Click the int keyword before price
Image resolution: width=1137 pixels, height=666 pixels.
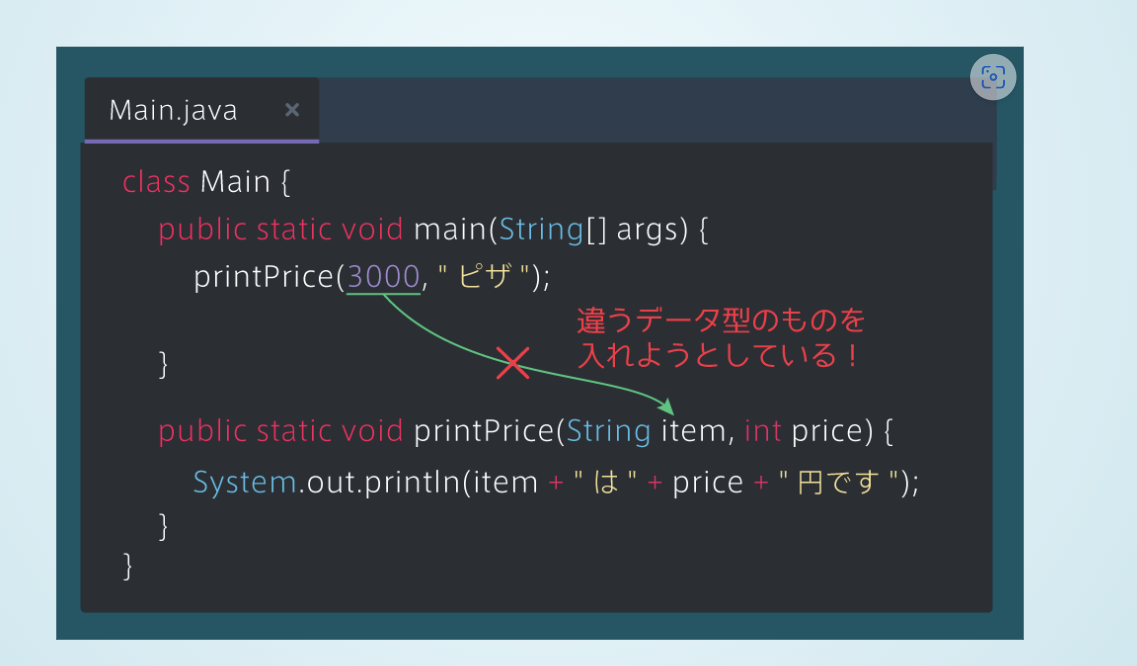[763, 431]
